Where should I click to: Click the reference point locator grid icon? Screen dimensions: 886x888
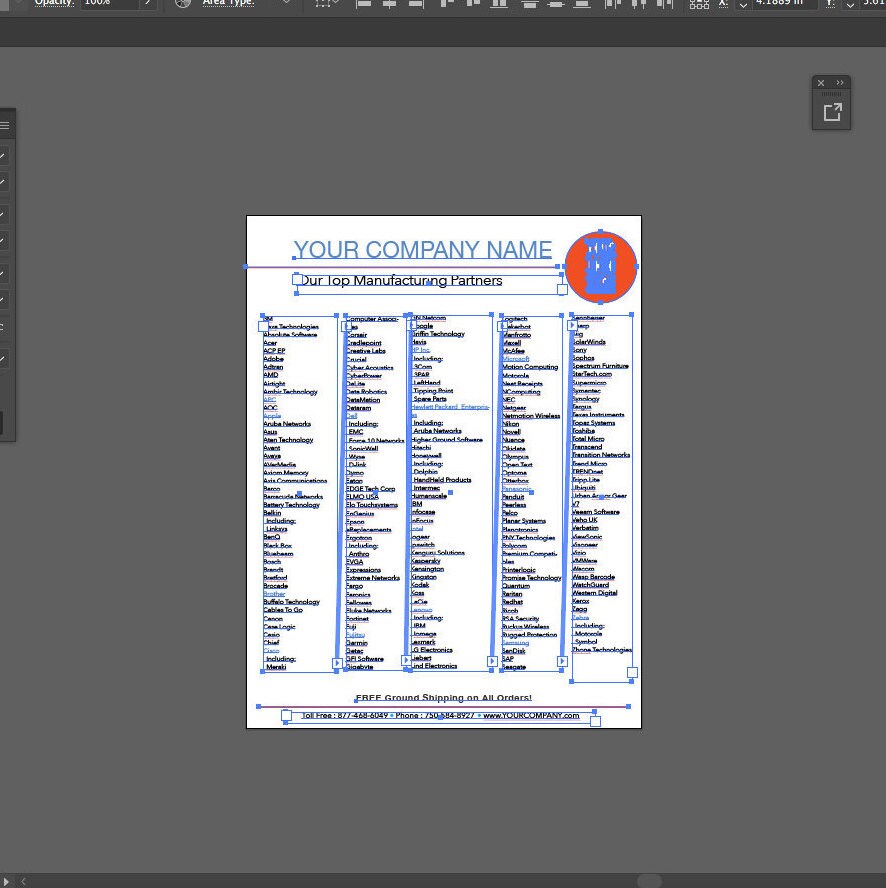click(699, 5)
